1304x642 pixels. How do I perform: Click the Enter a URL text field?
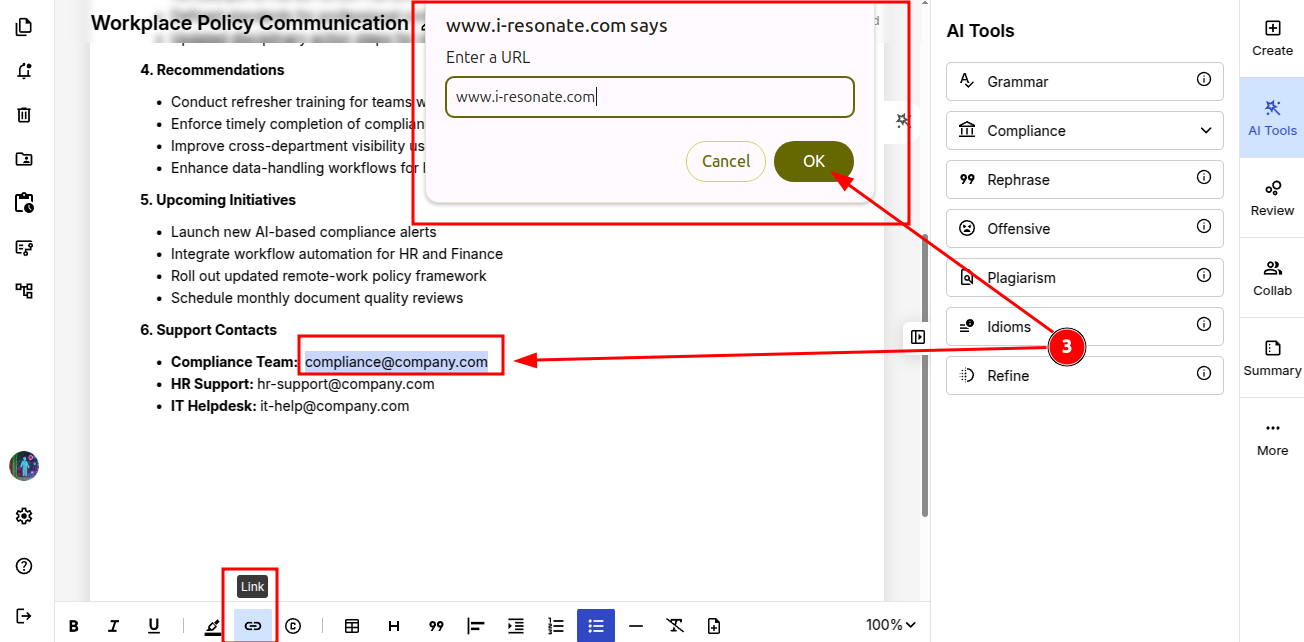point(650,97)
